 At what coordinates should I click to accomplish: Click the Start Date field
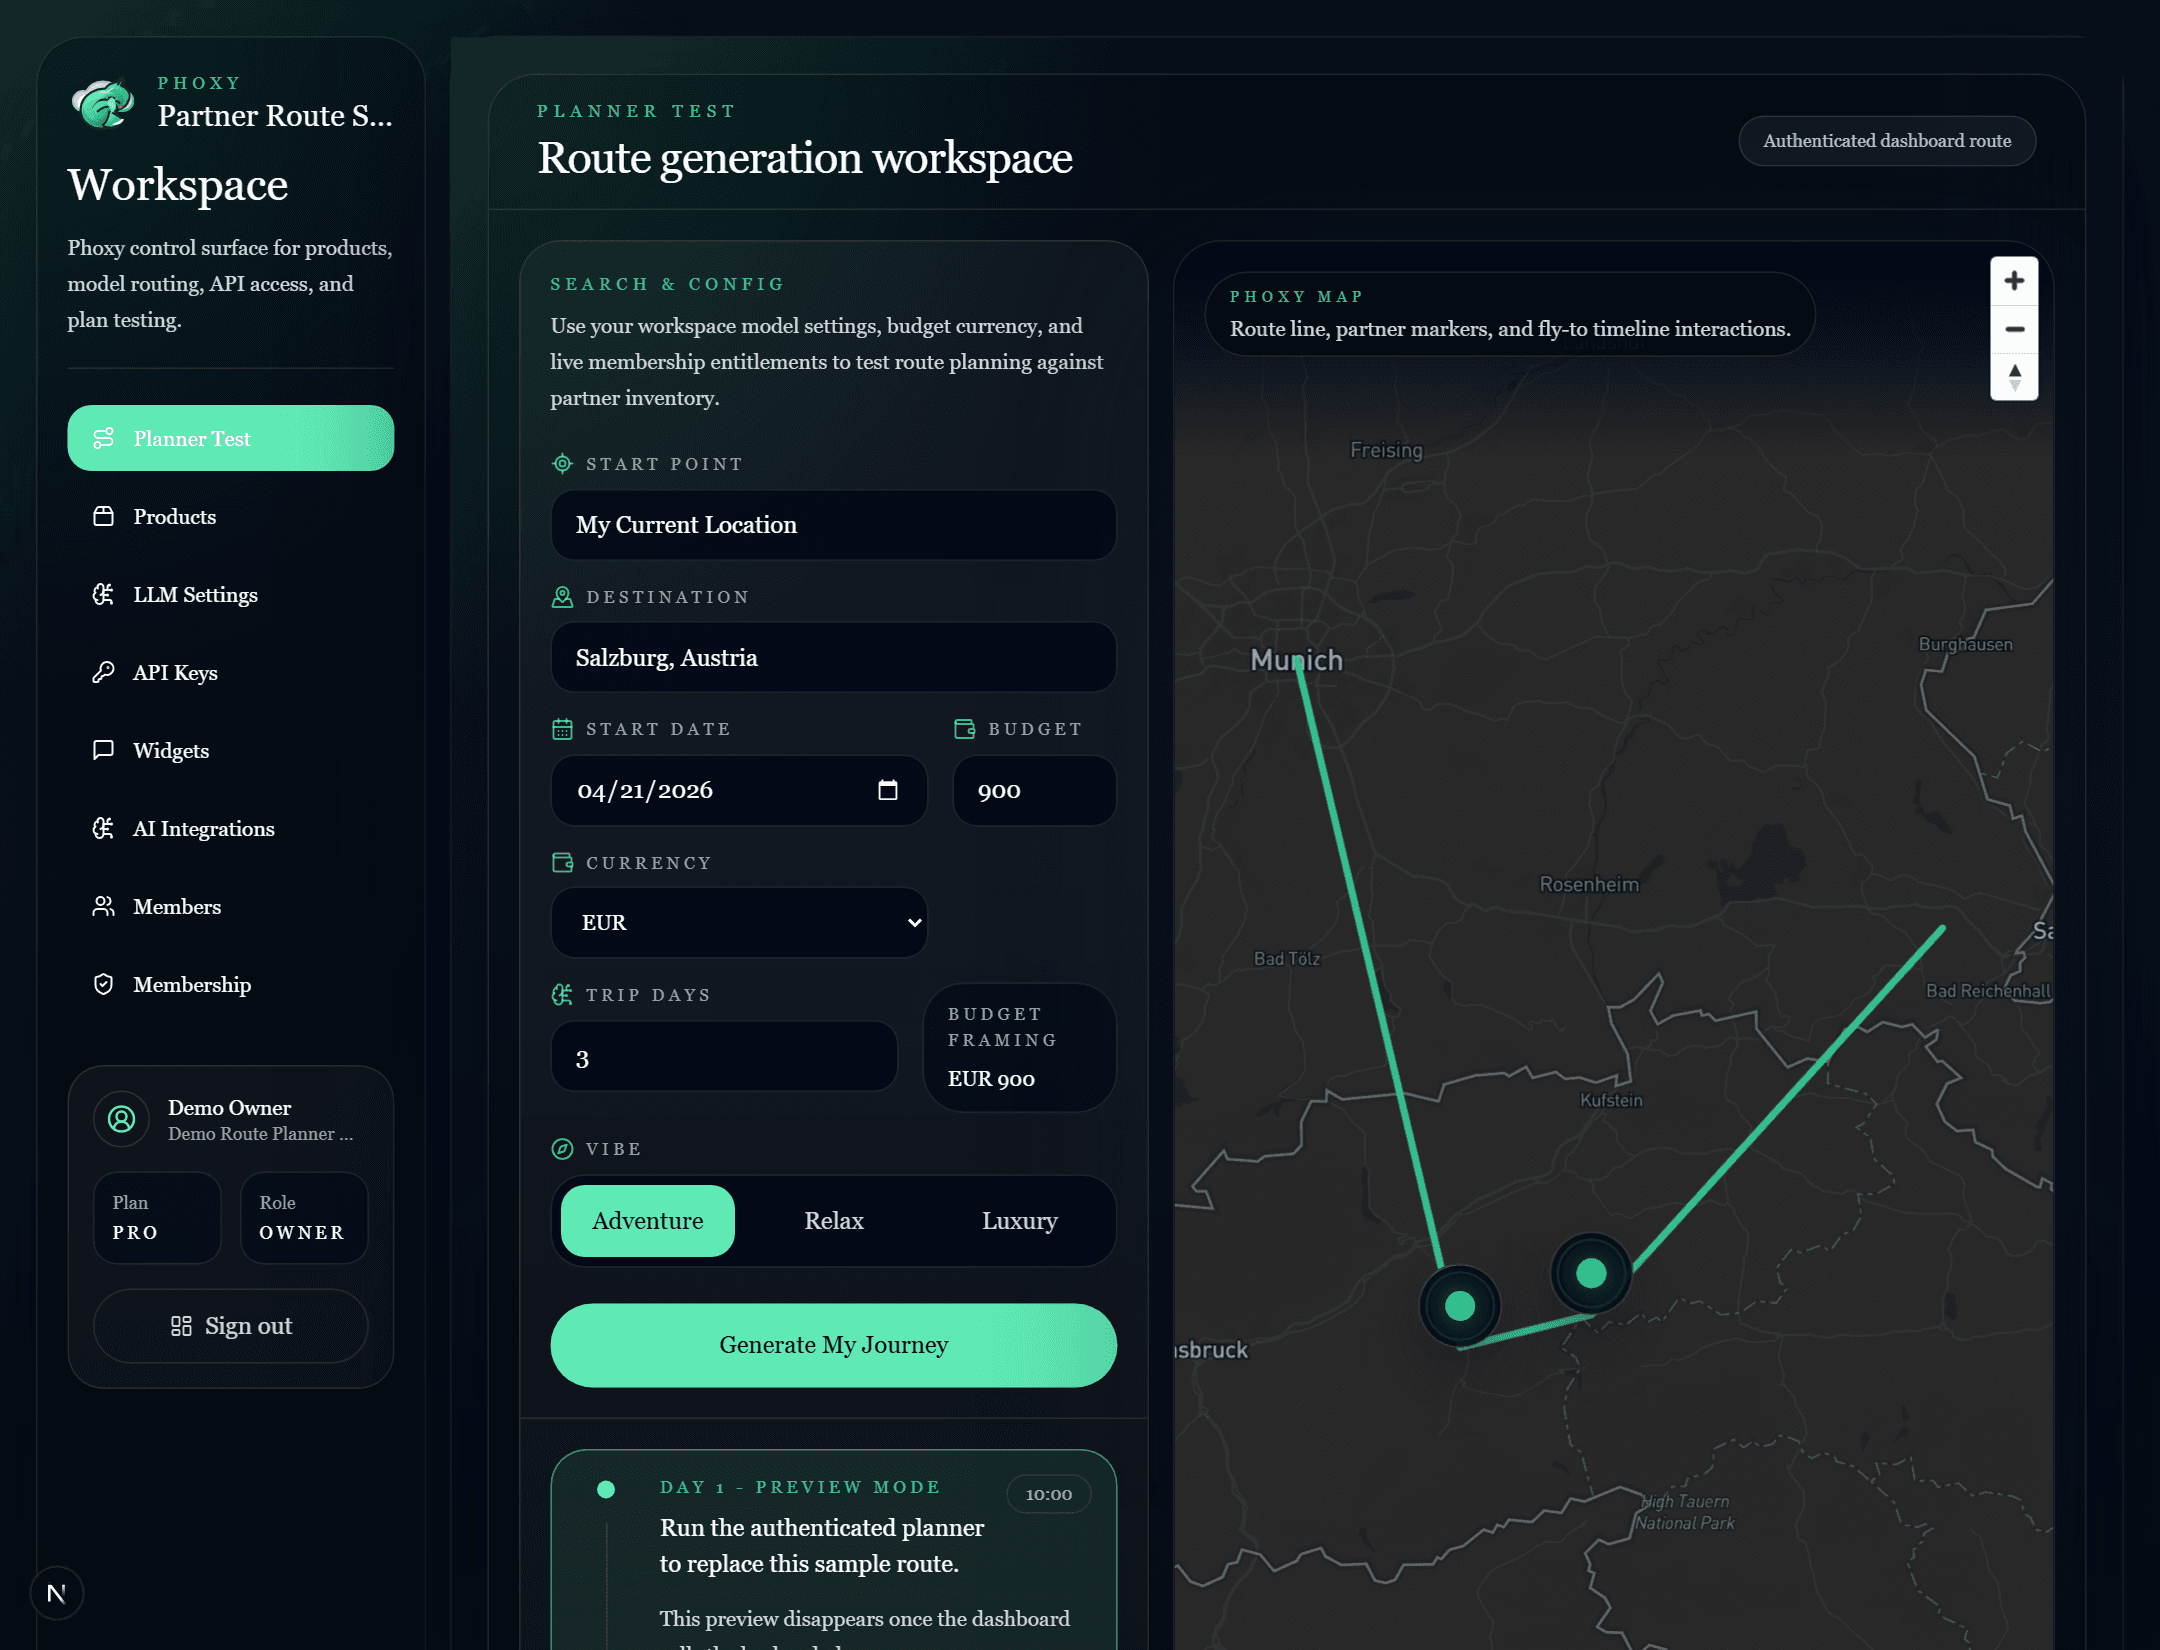coord(739,790)
